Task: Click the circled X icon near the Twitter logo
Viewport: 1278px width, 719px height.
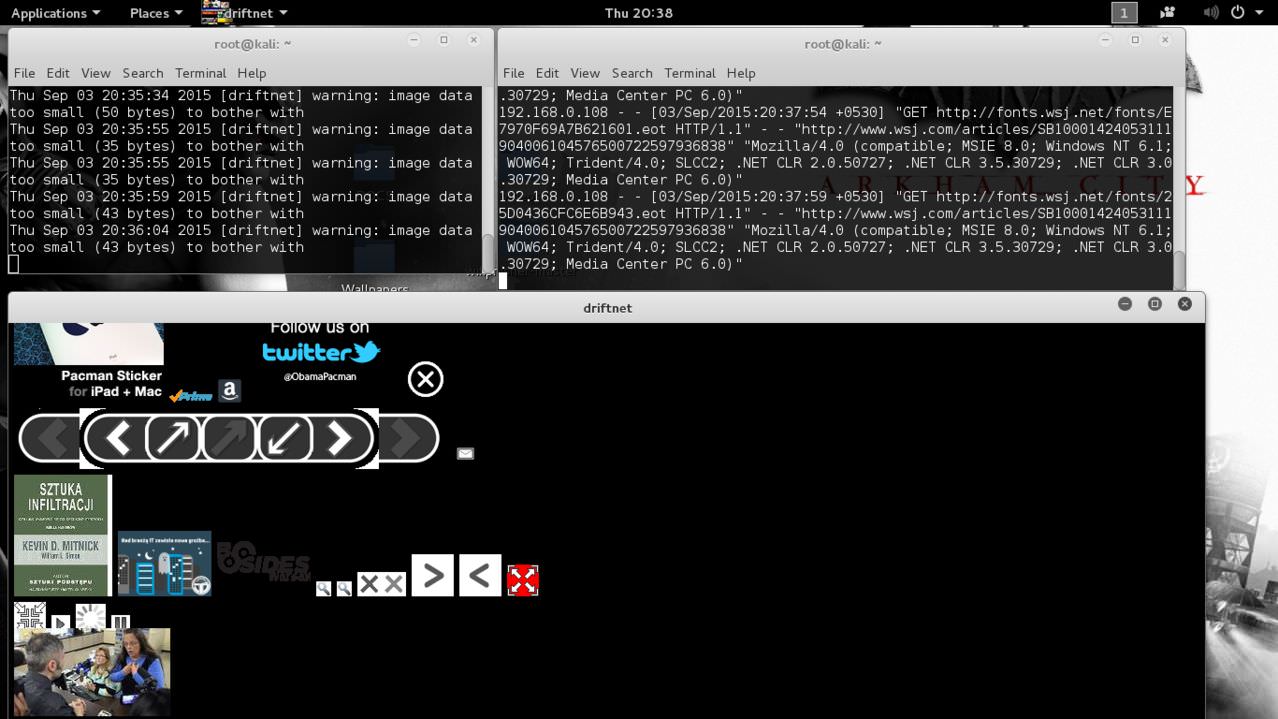Action: pos(425,379)
